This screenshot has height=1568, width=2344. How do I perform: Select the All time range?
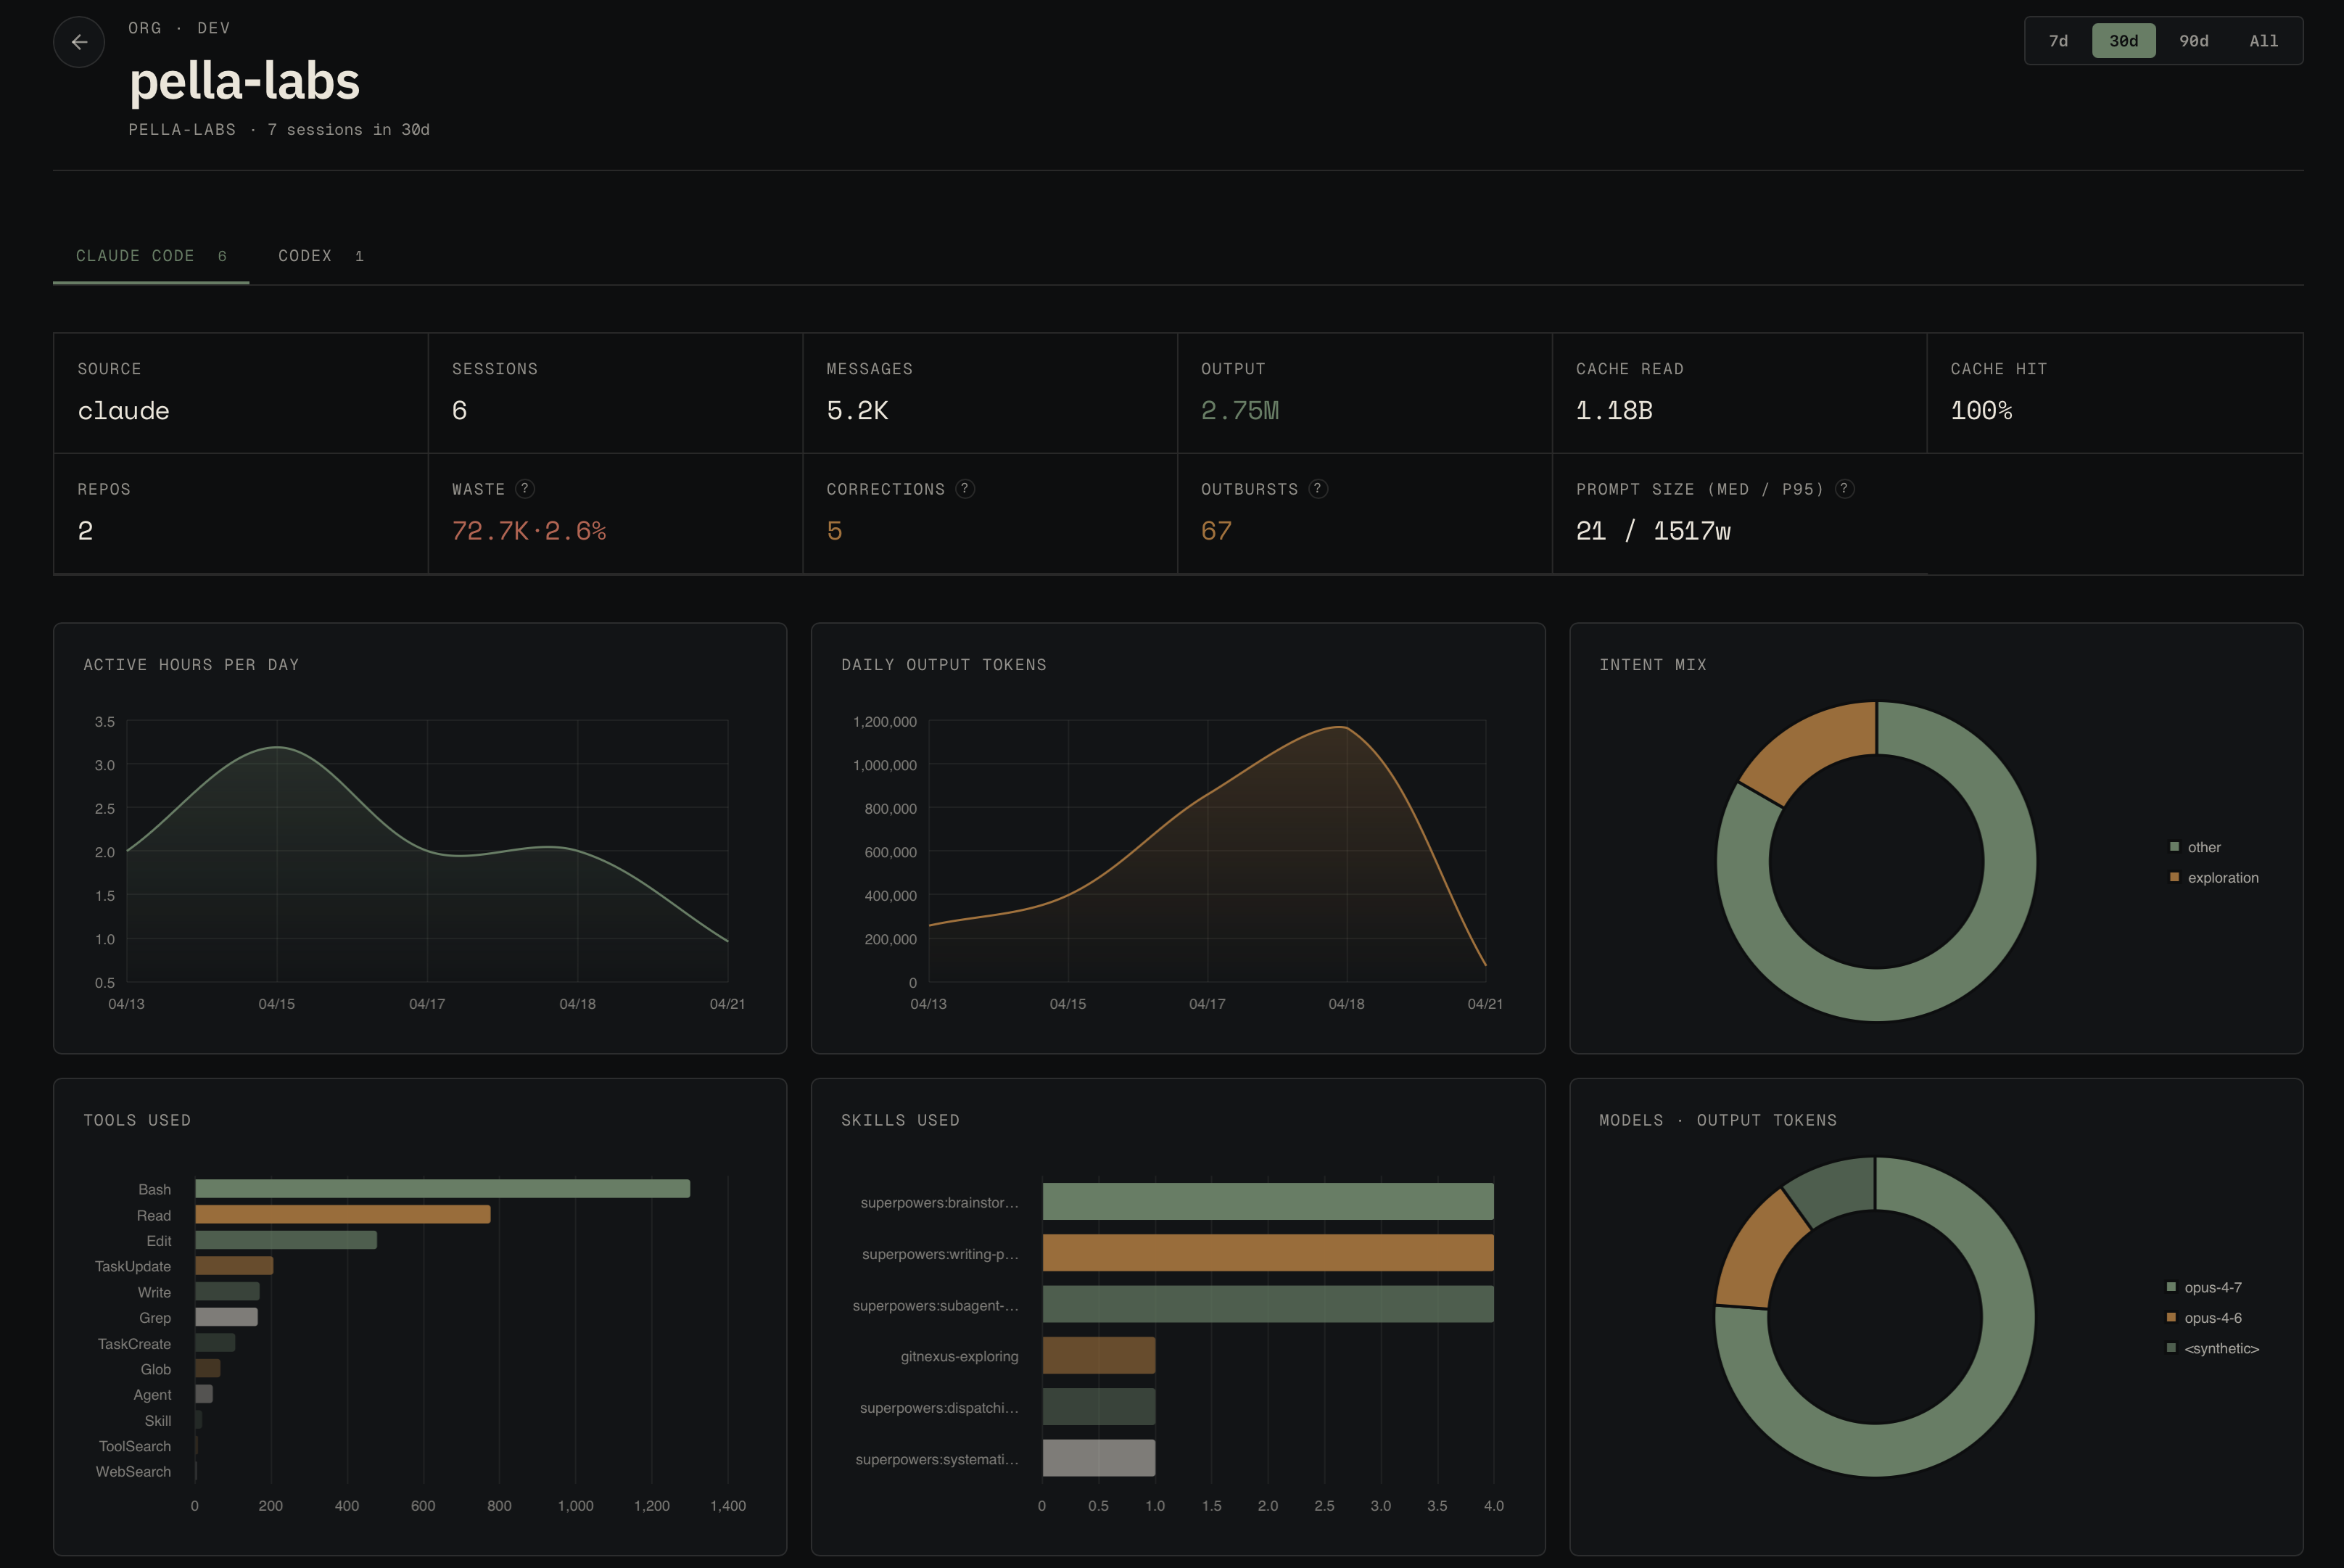(x=2264, y=41)
